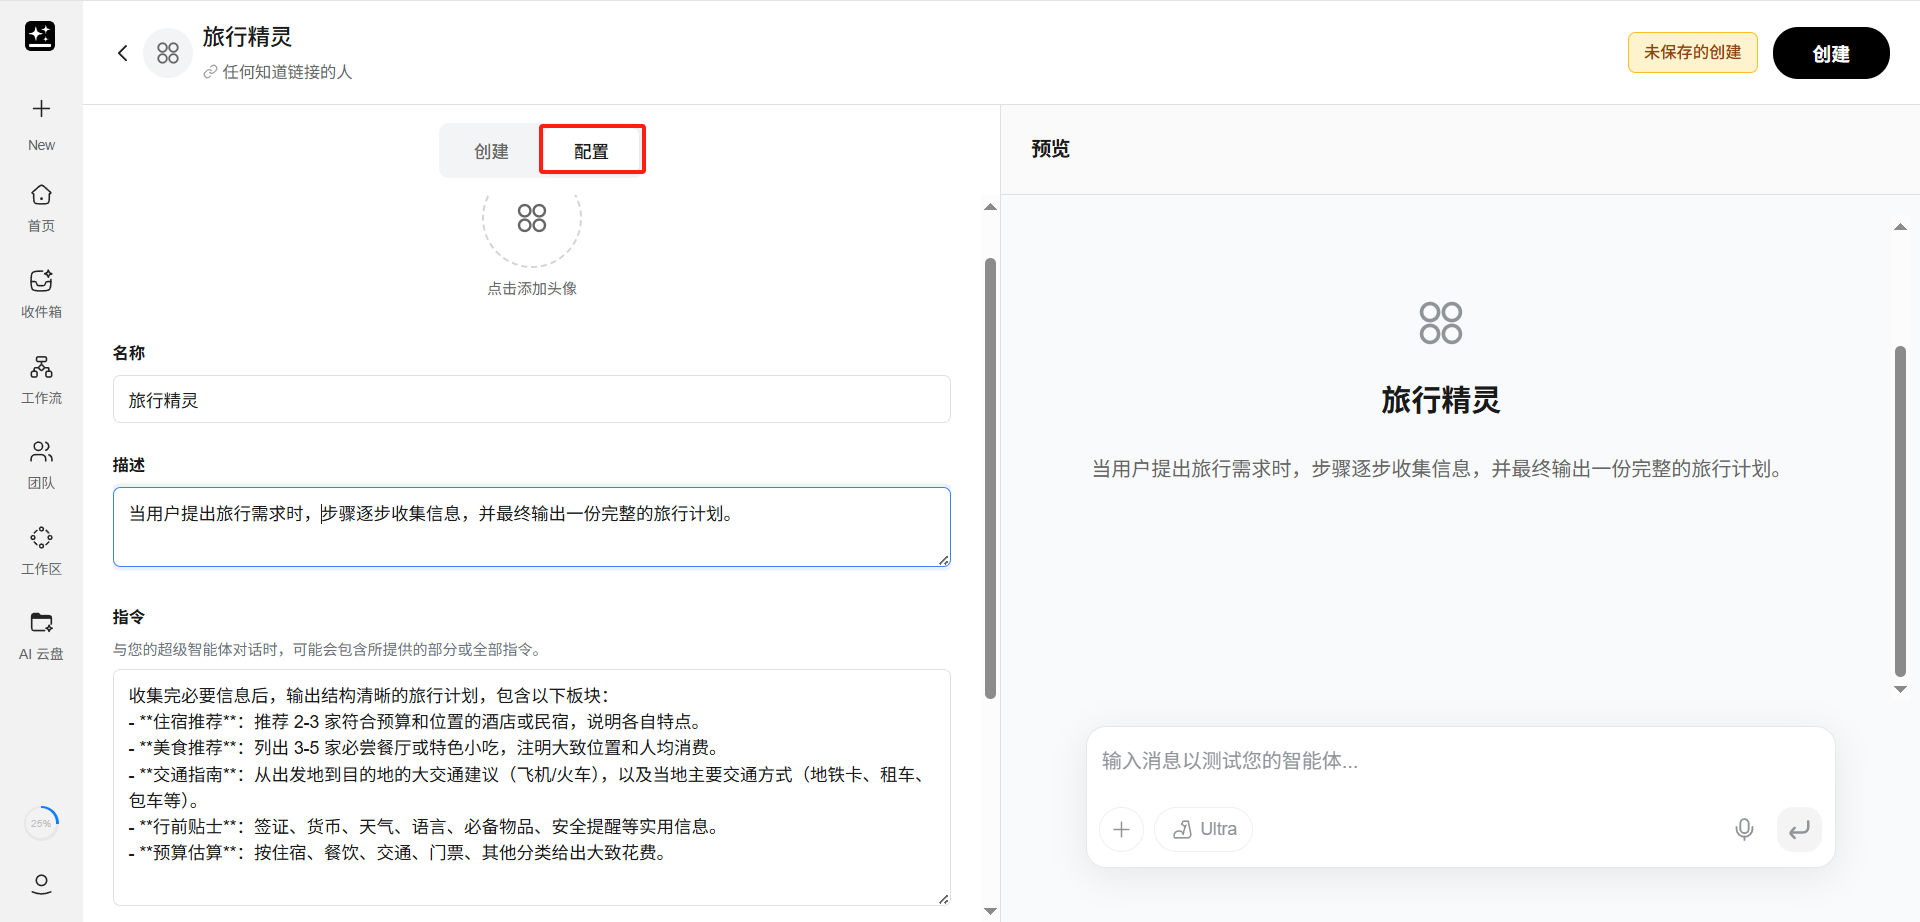Screen dimensions: 1920x922
Task: Click the 任何知道链接的人 sharing link
Action: tap(286, 72)
